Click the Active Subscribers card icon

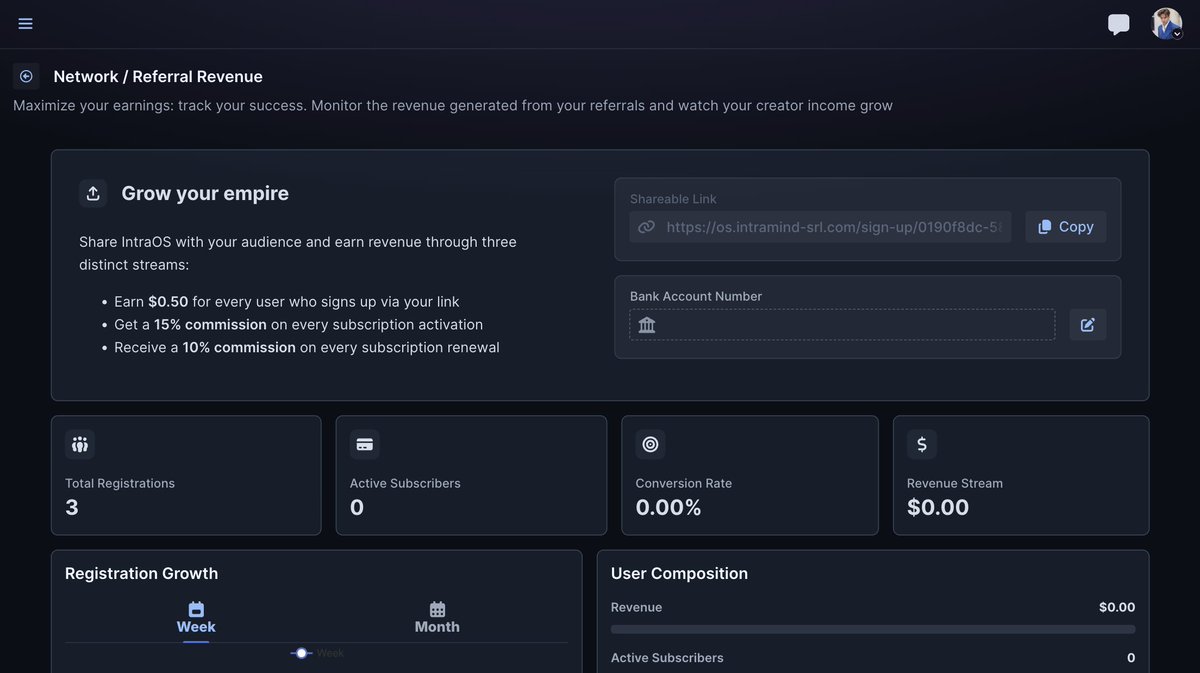point(365,444)
